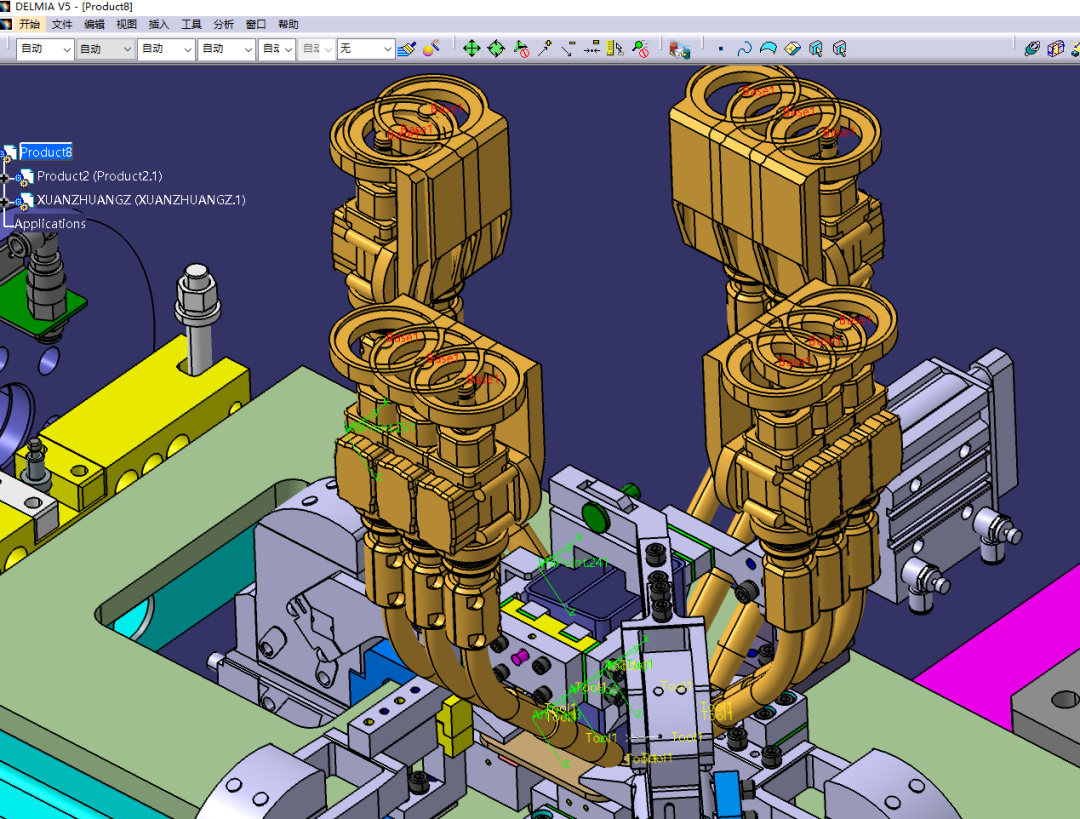
Task: Select Product2 (Product2.1) tree node
Action: click(x=99, y=176)
